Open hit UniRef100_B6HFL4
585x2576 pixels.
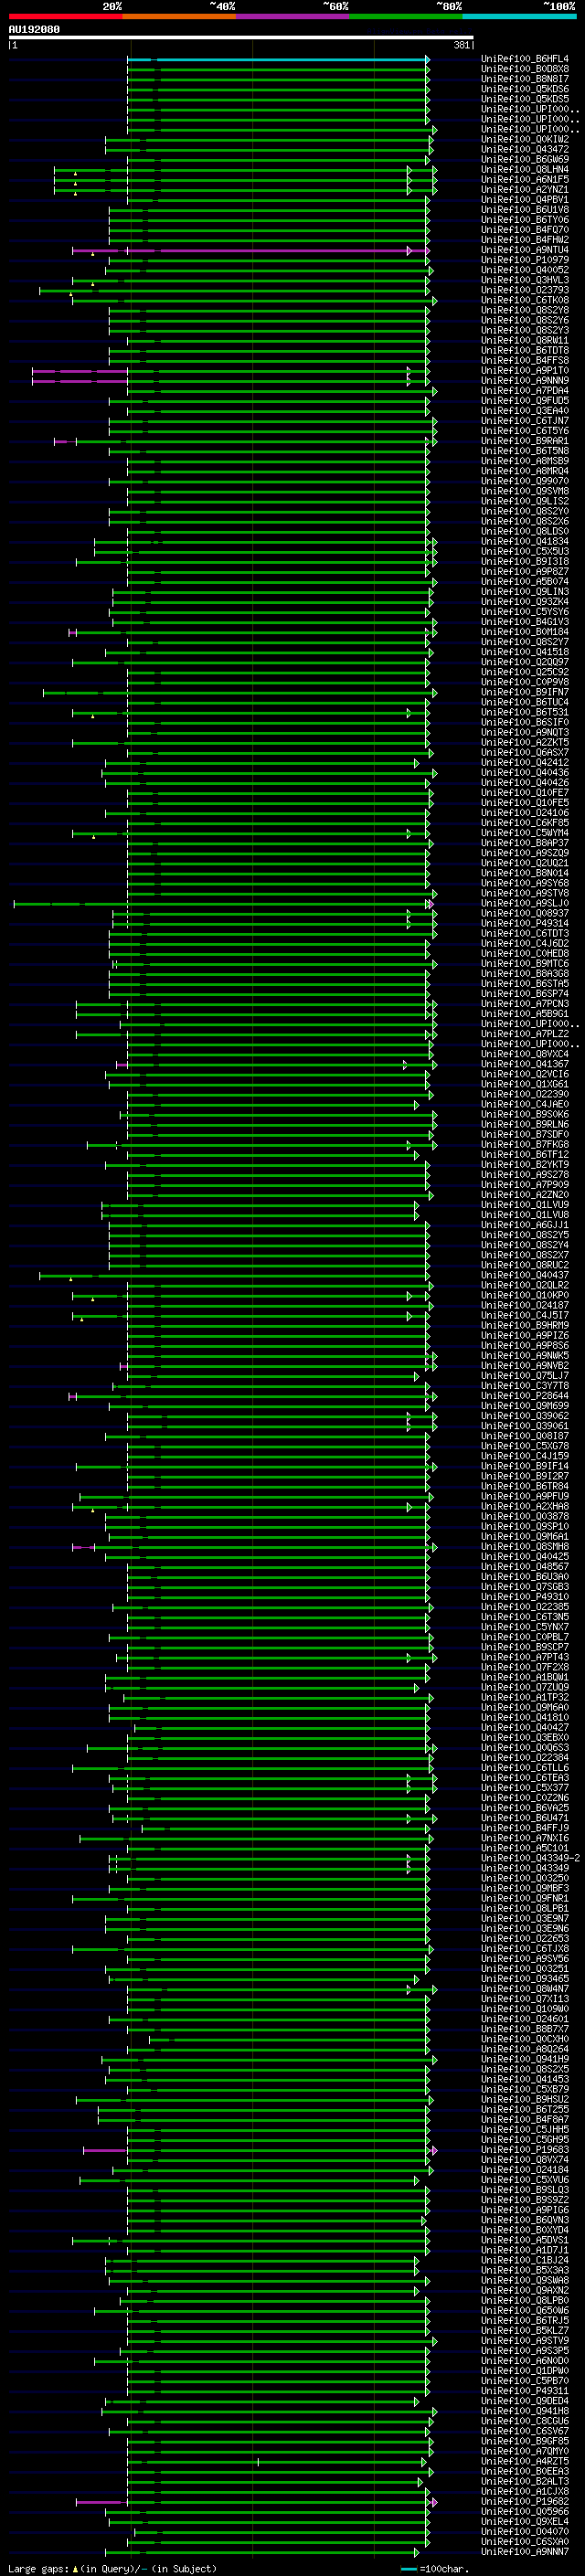(x=524, y=60)
